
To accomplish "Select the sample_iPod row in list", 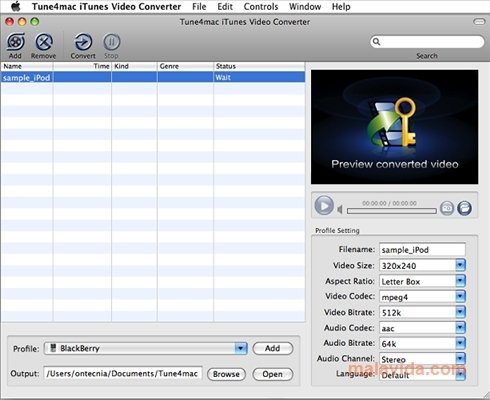I will coord(153,77).
